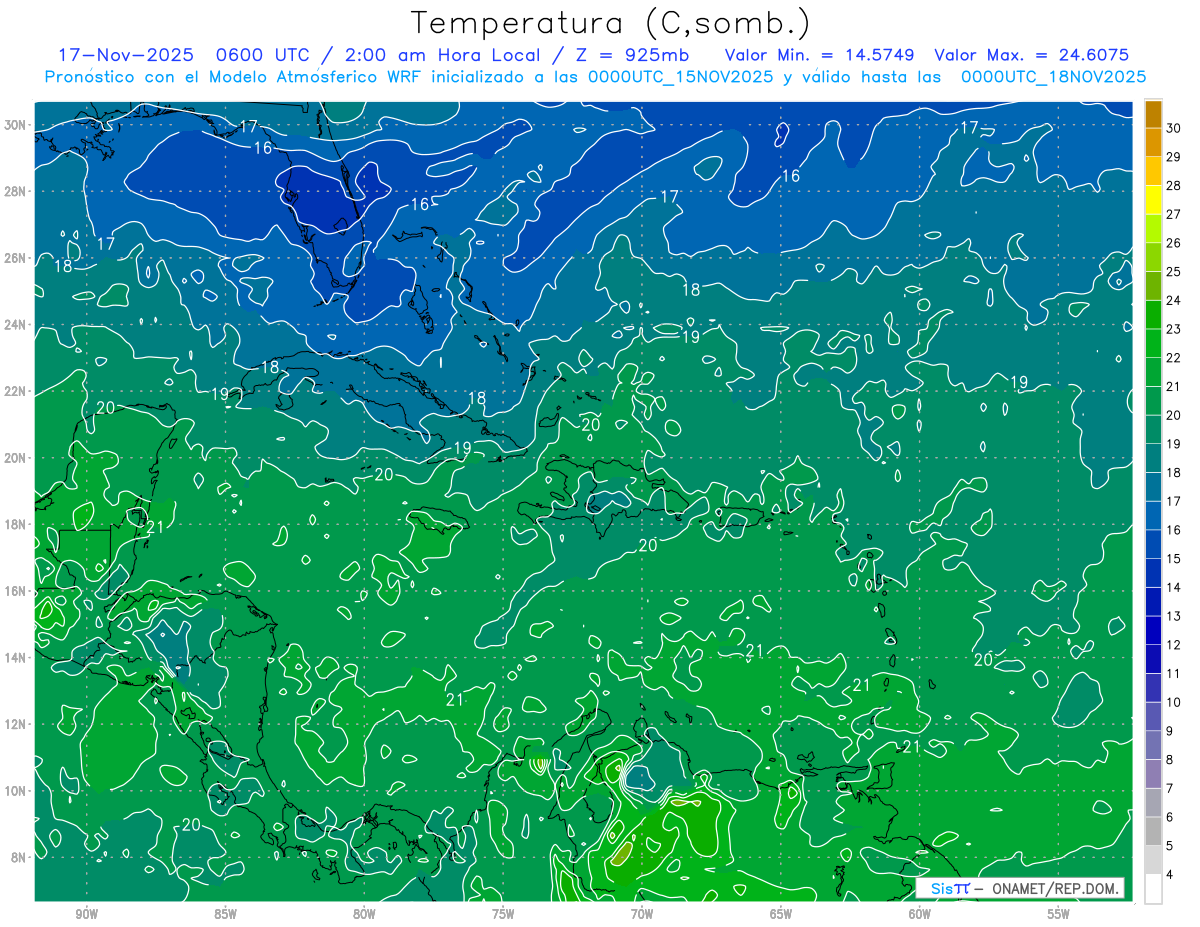
Task: Click the "55W" longitude axis label
Action: click(1059, 914)
